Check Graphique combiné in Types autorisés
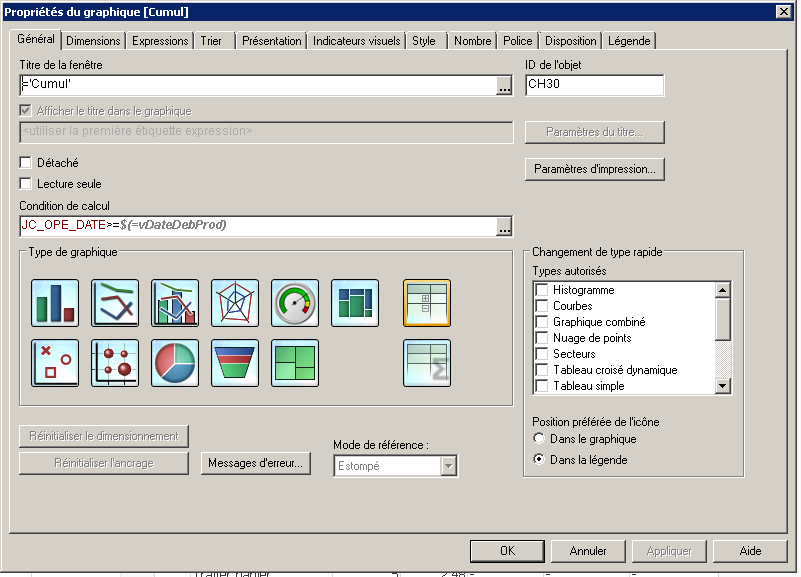This screenshot has height=577, width=801. click(542, 322)
